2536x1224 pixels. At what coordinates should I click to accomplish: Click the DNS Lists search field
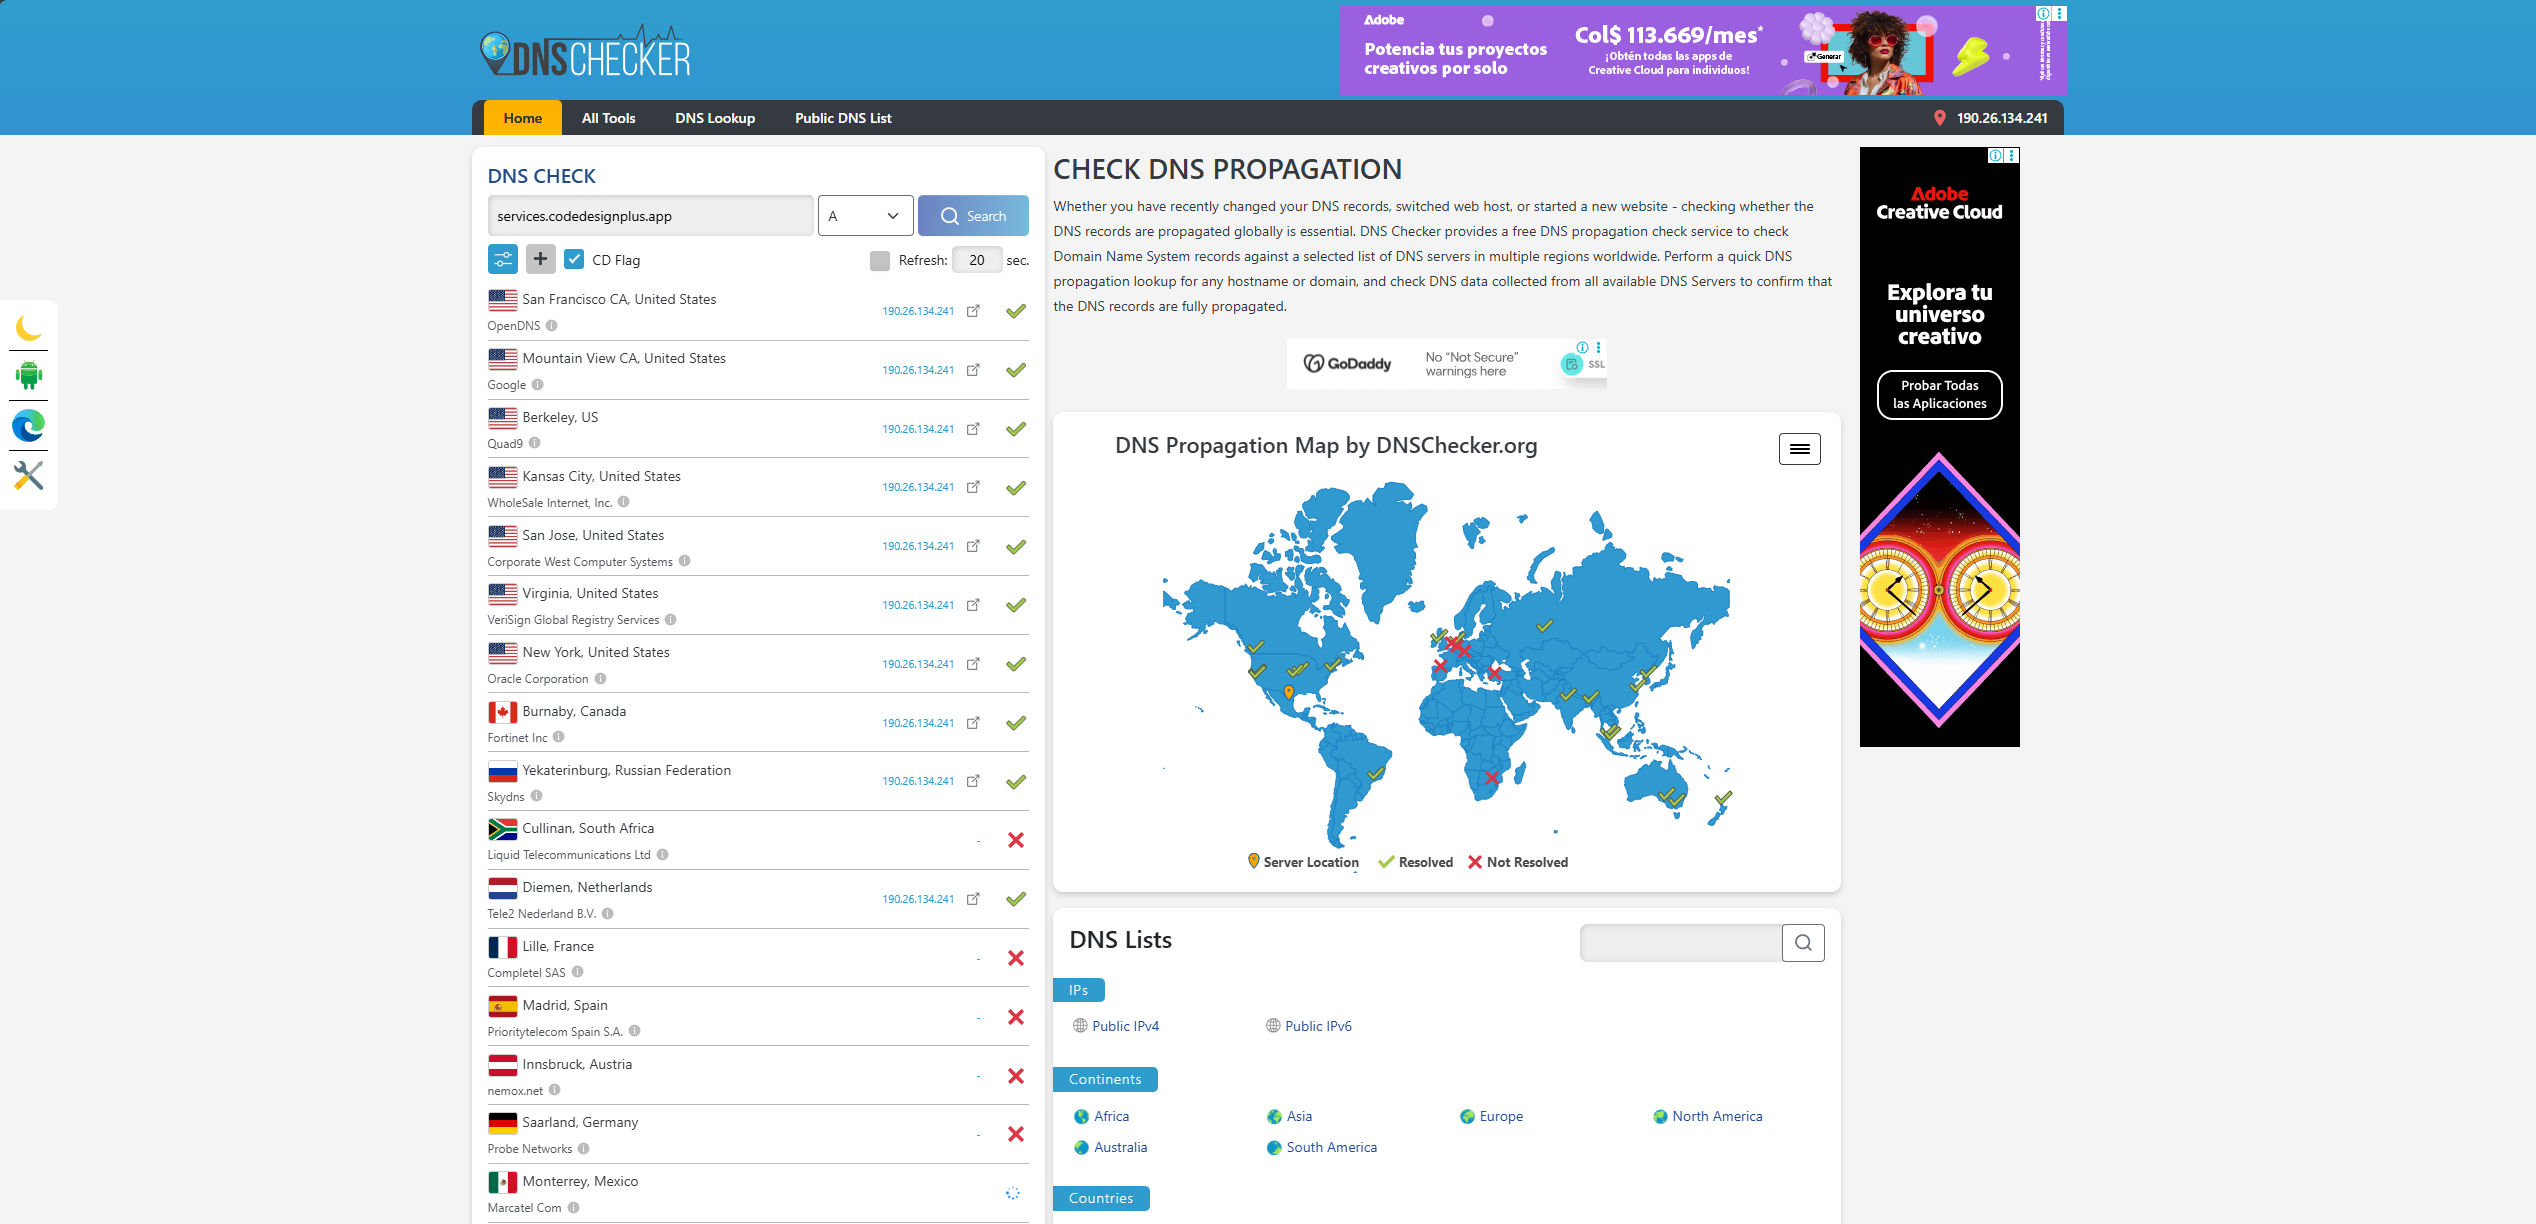pyautogui.click(x=1681, y=942)
